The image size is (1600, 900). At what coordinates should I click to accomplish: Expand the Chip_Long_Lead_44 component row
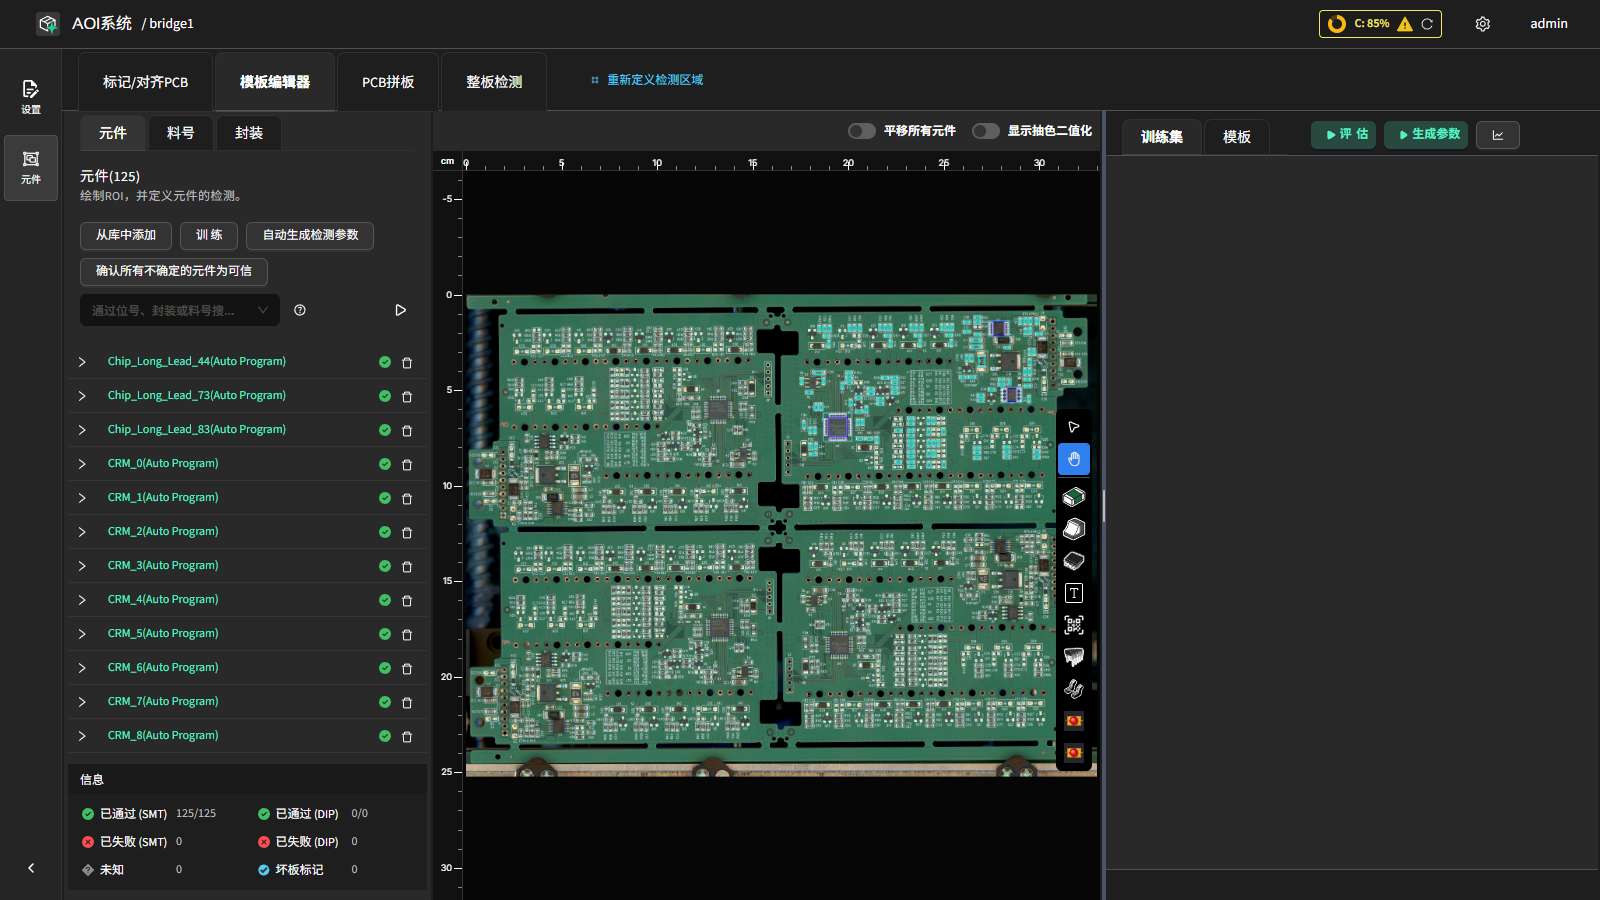coord(82,362)
